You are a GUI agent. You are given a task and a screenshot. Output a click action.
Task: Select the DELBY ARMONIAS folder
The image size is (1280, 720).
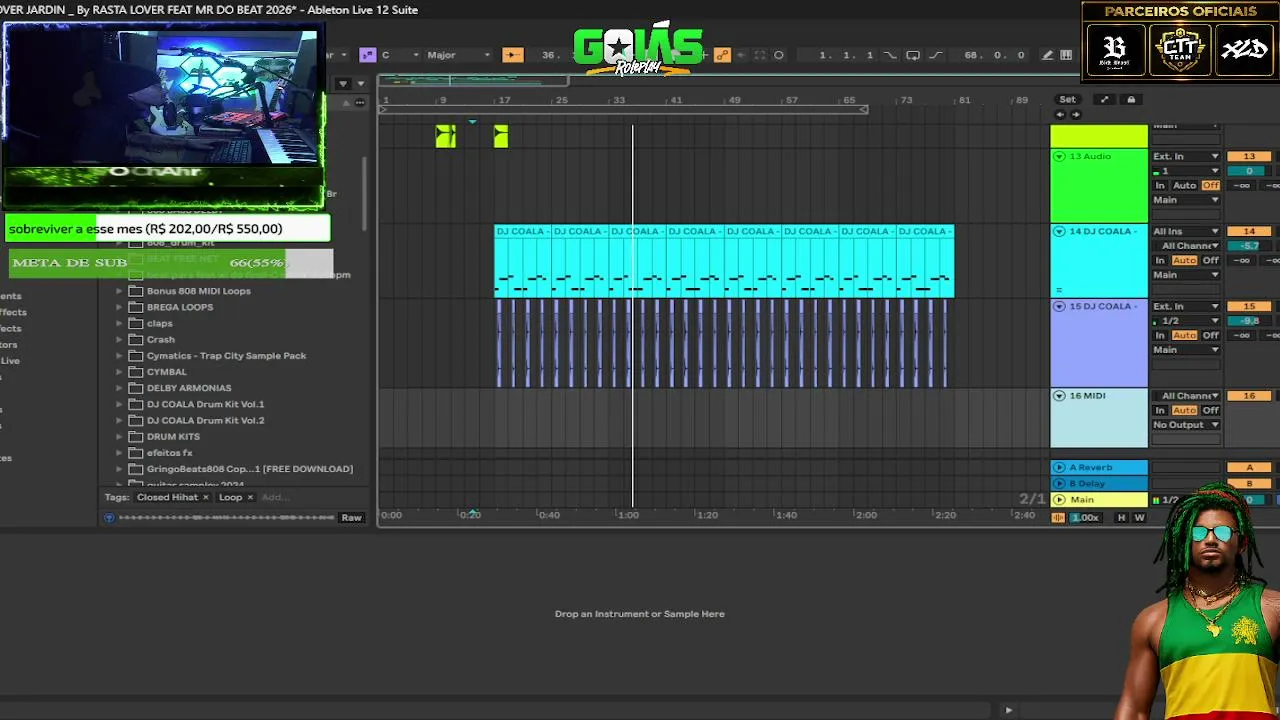pos(189,388)
